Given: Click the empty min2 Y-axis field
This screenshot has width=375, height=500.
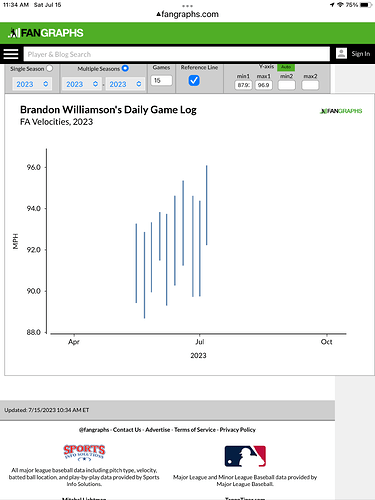Looking at the screenshot, I should click(x=287, y=85).
